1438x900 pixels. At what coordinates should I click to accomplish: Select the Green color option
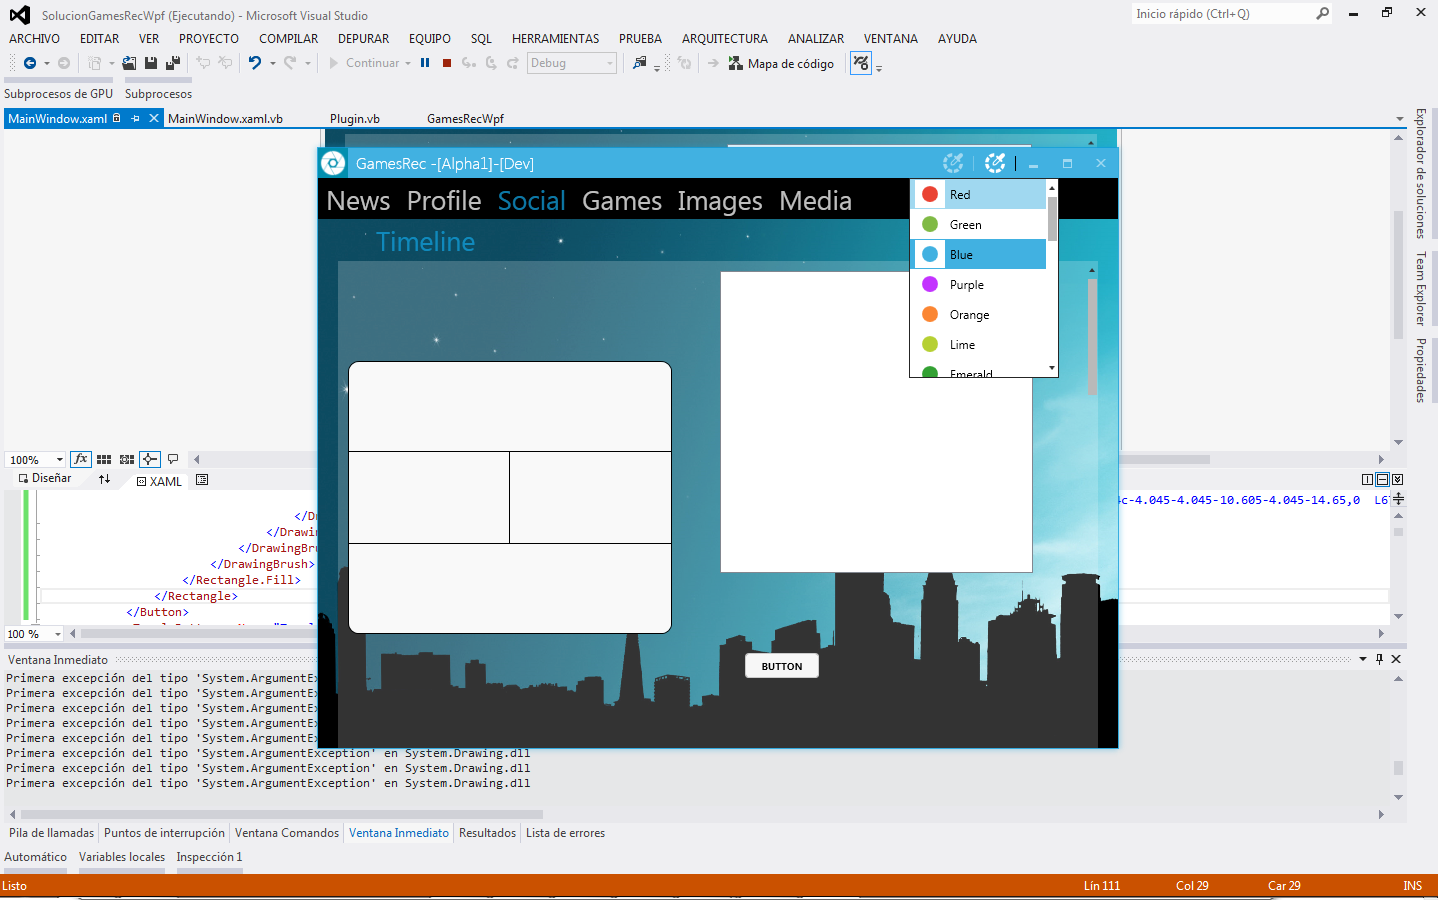pyautogui.click(x=979, y=225)
